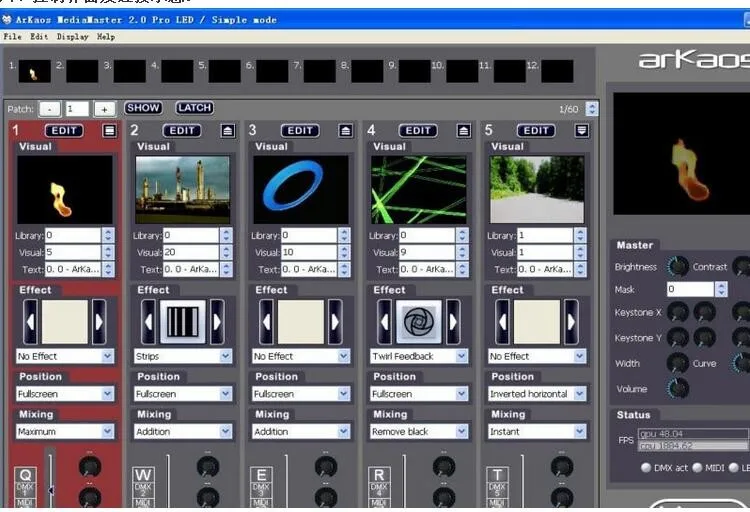
Task: Toggle the LATCH button
Action: (194, 108)
